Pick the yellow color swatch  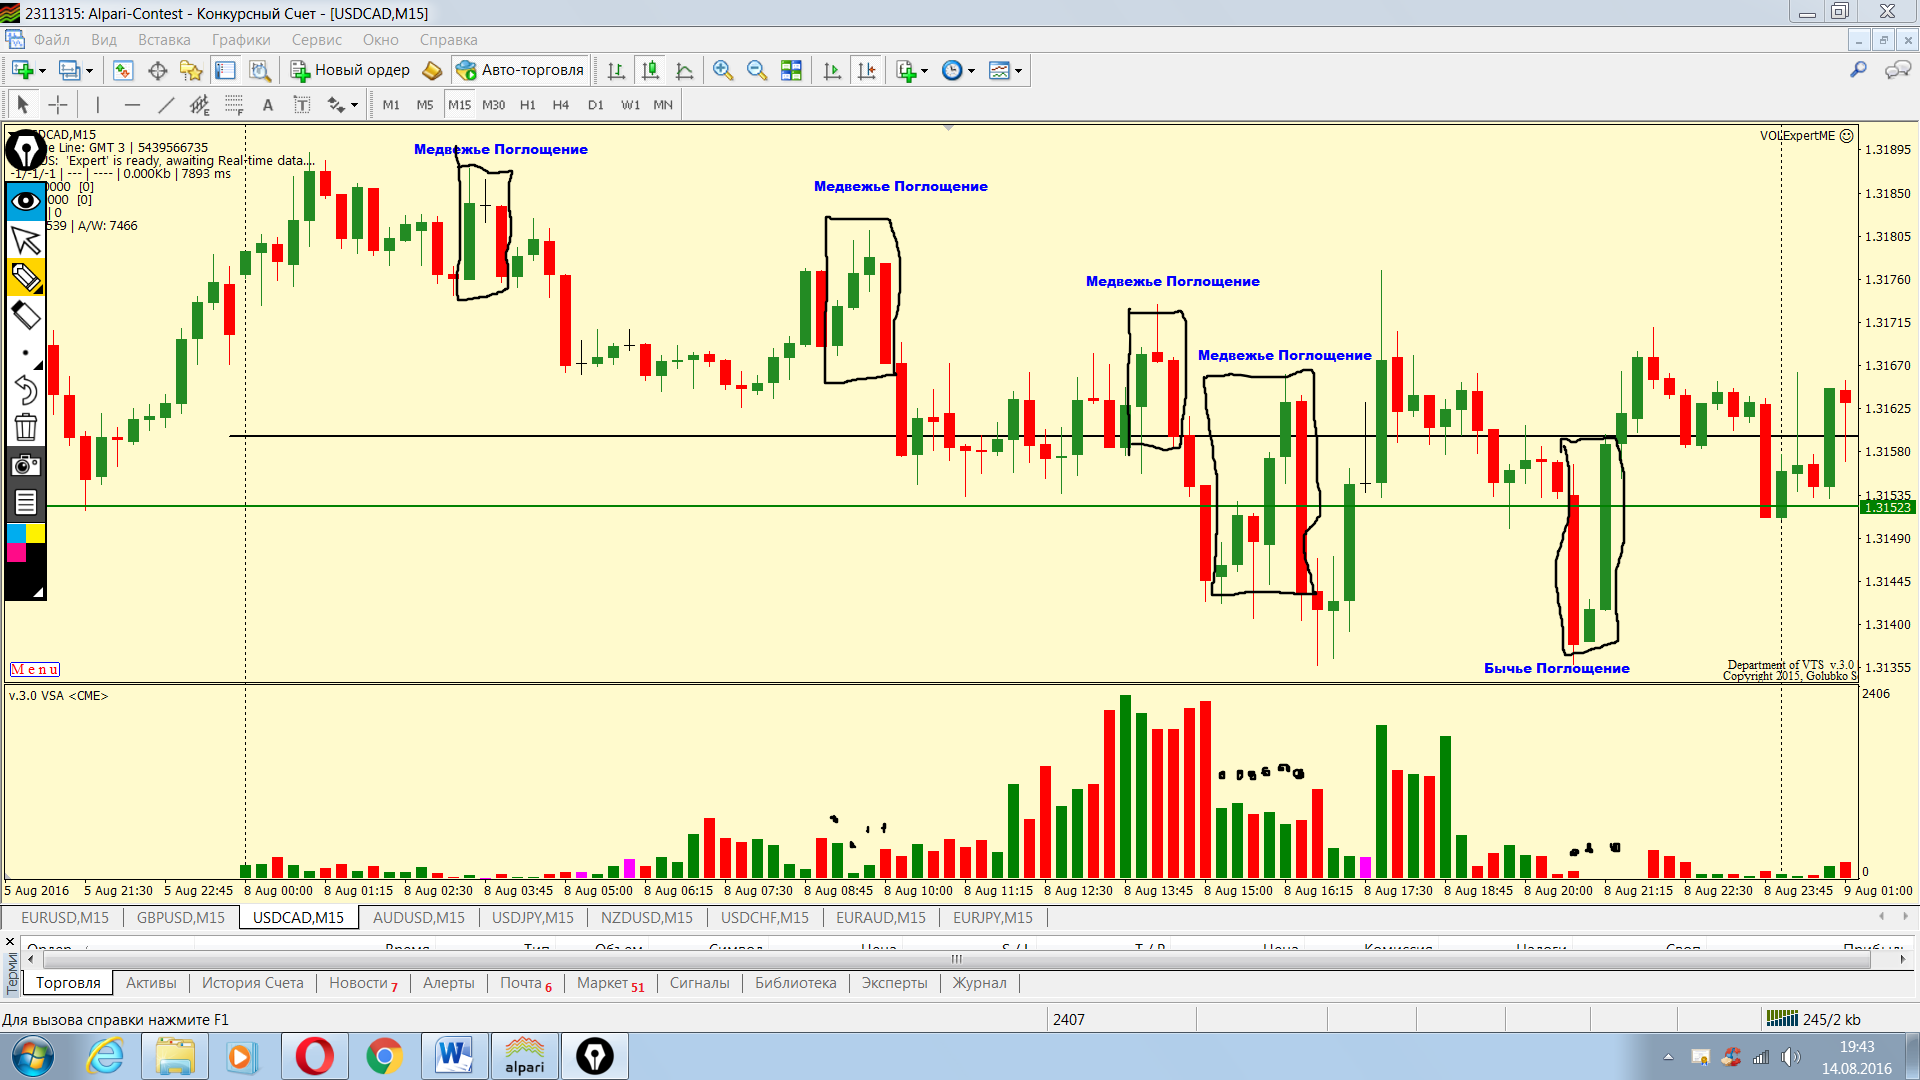[x=35, y=533]
